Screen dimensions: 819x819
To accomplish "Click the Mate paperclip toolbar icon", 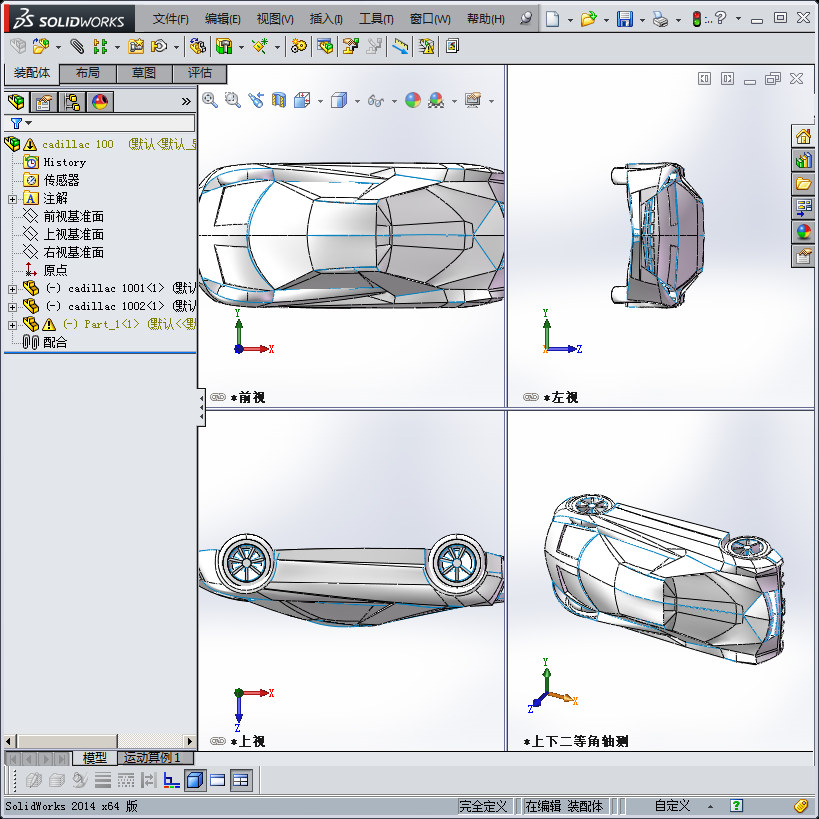I will pos(77,46).
